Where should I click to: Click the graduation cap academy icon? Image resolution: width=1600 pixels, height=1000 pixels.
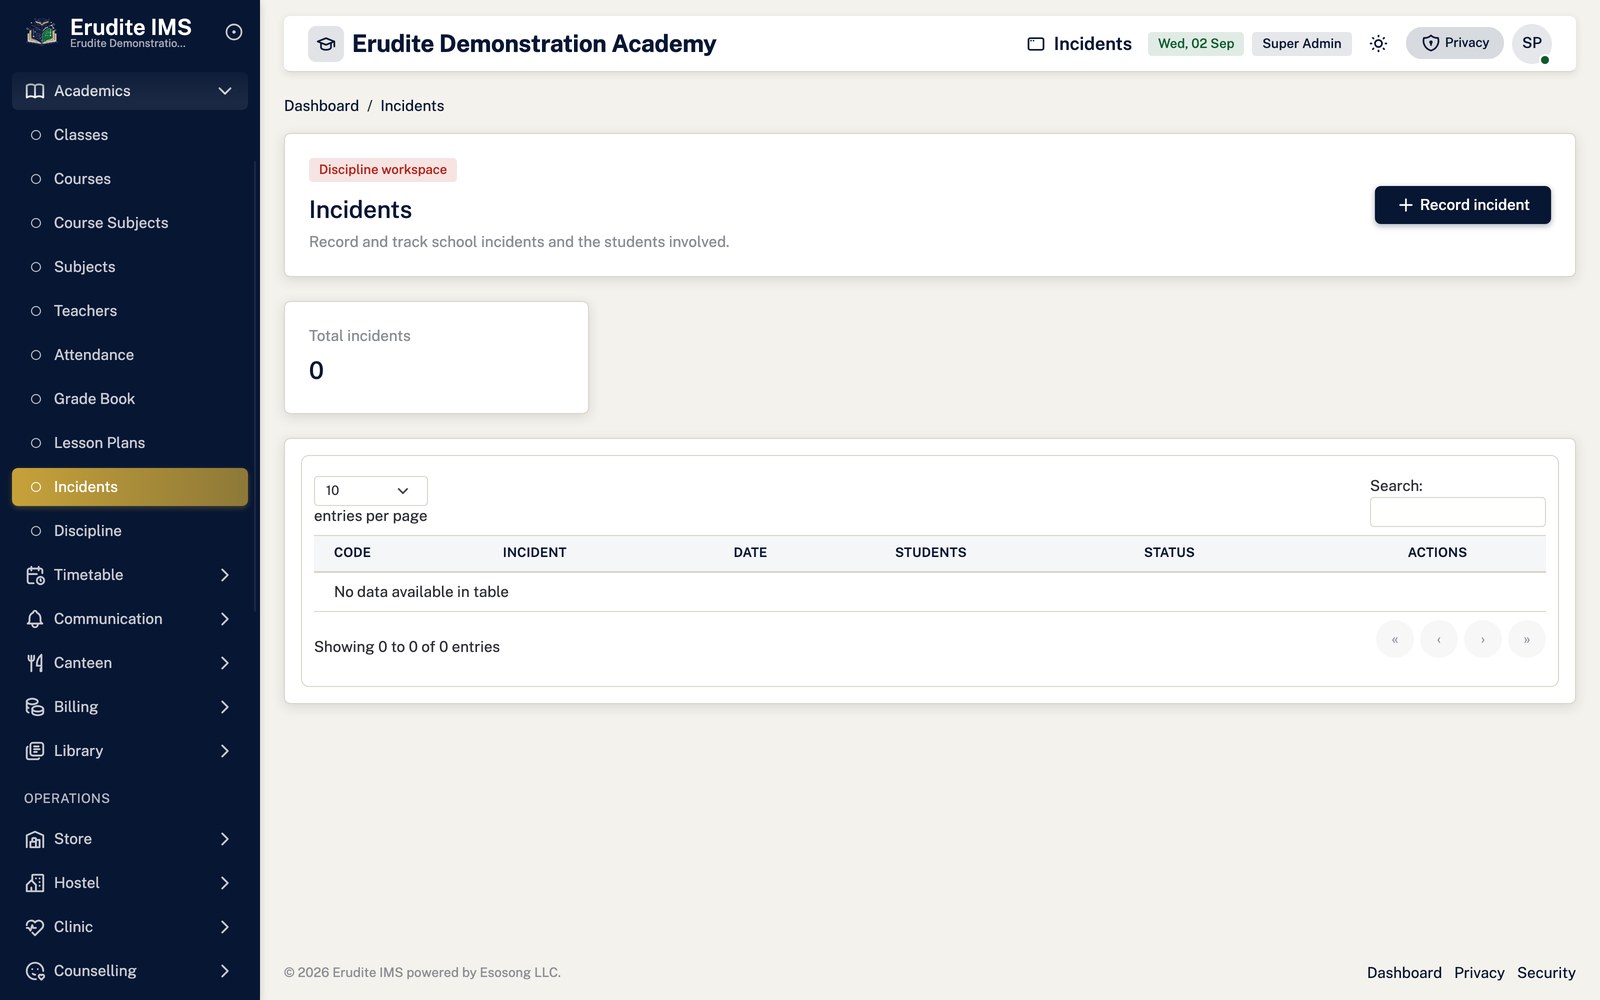(326, 44)
